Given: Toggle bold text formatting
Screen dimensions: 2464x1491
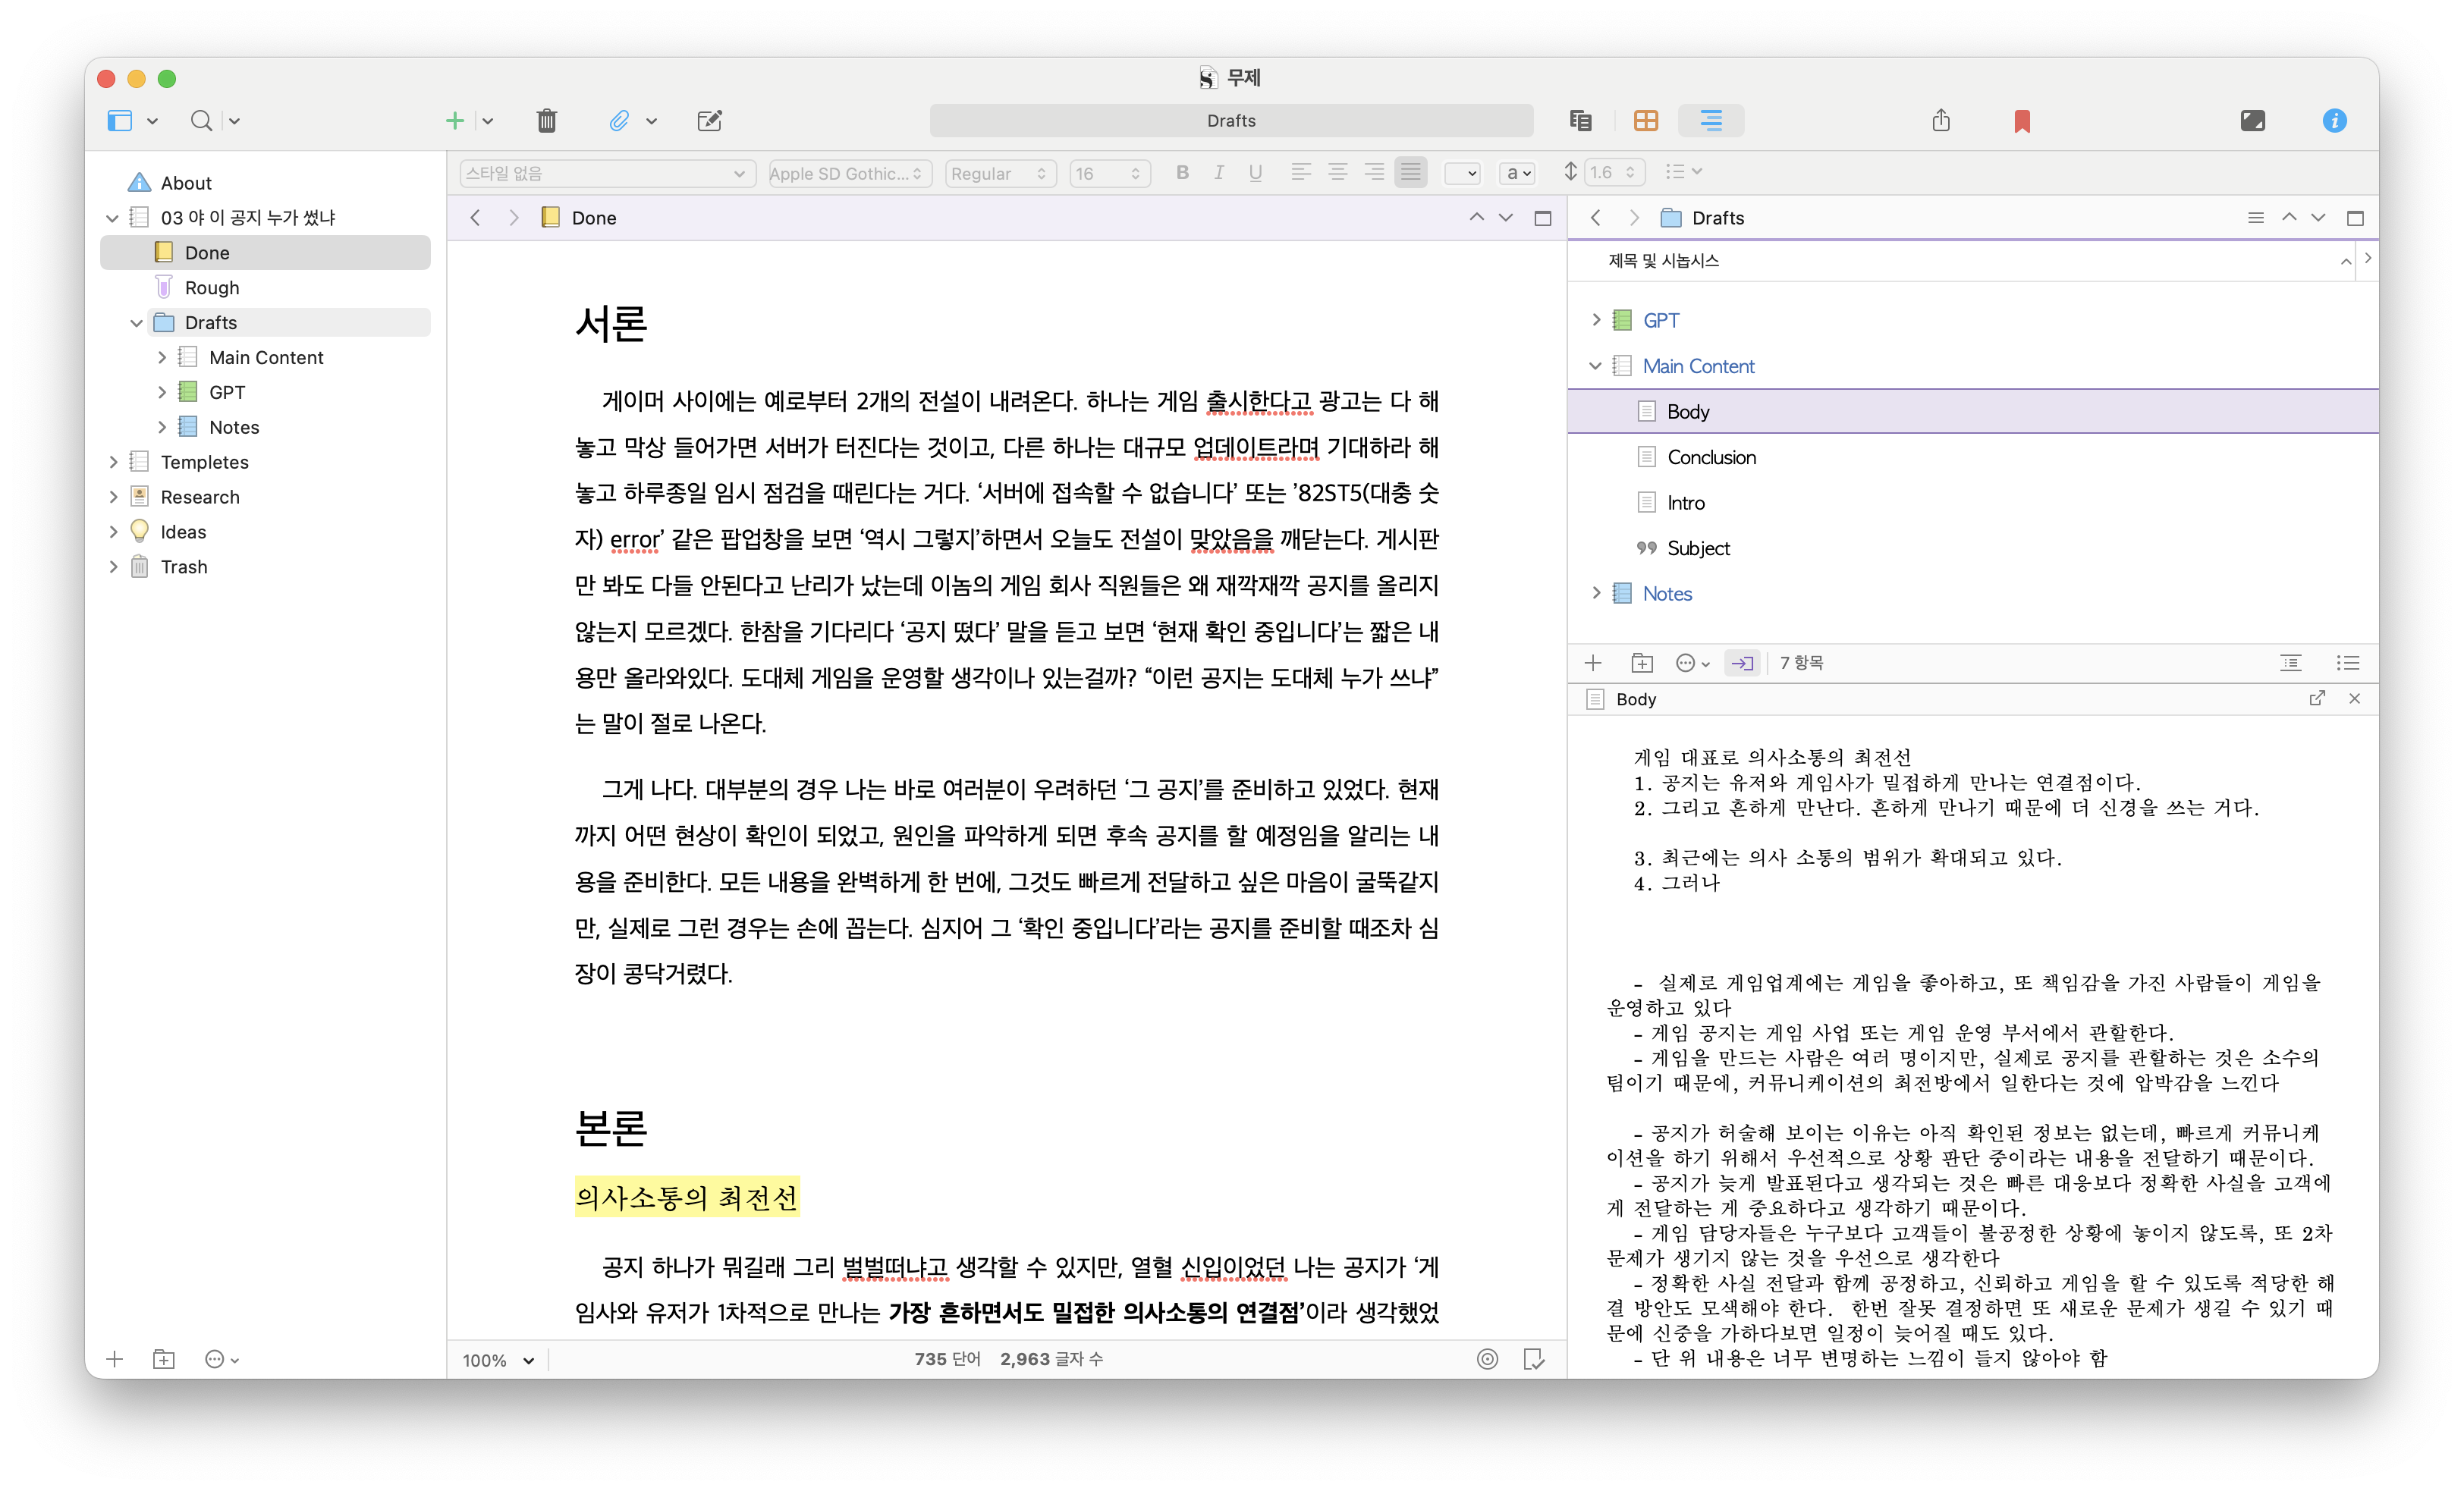Looking at the screenshot, I should pyautogui.click(x=1182, y=173).
